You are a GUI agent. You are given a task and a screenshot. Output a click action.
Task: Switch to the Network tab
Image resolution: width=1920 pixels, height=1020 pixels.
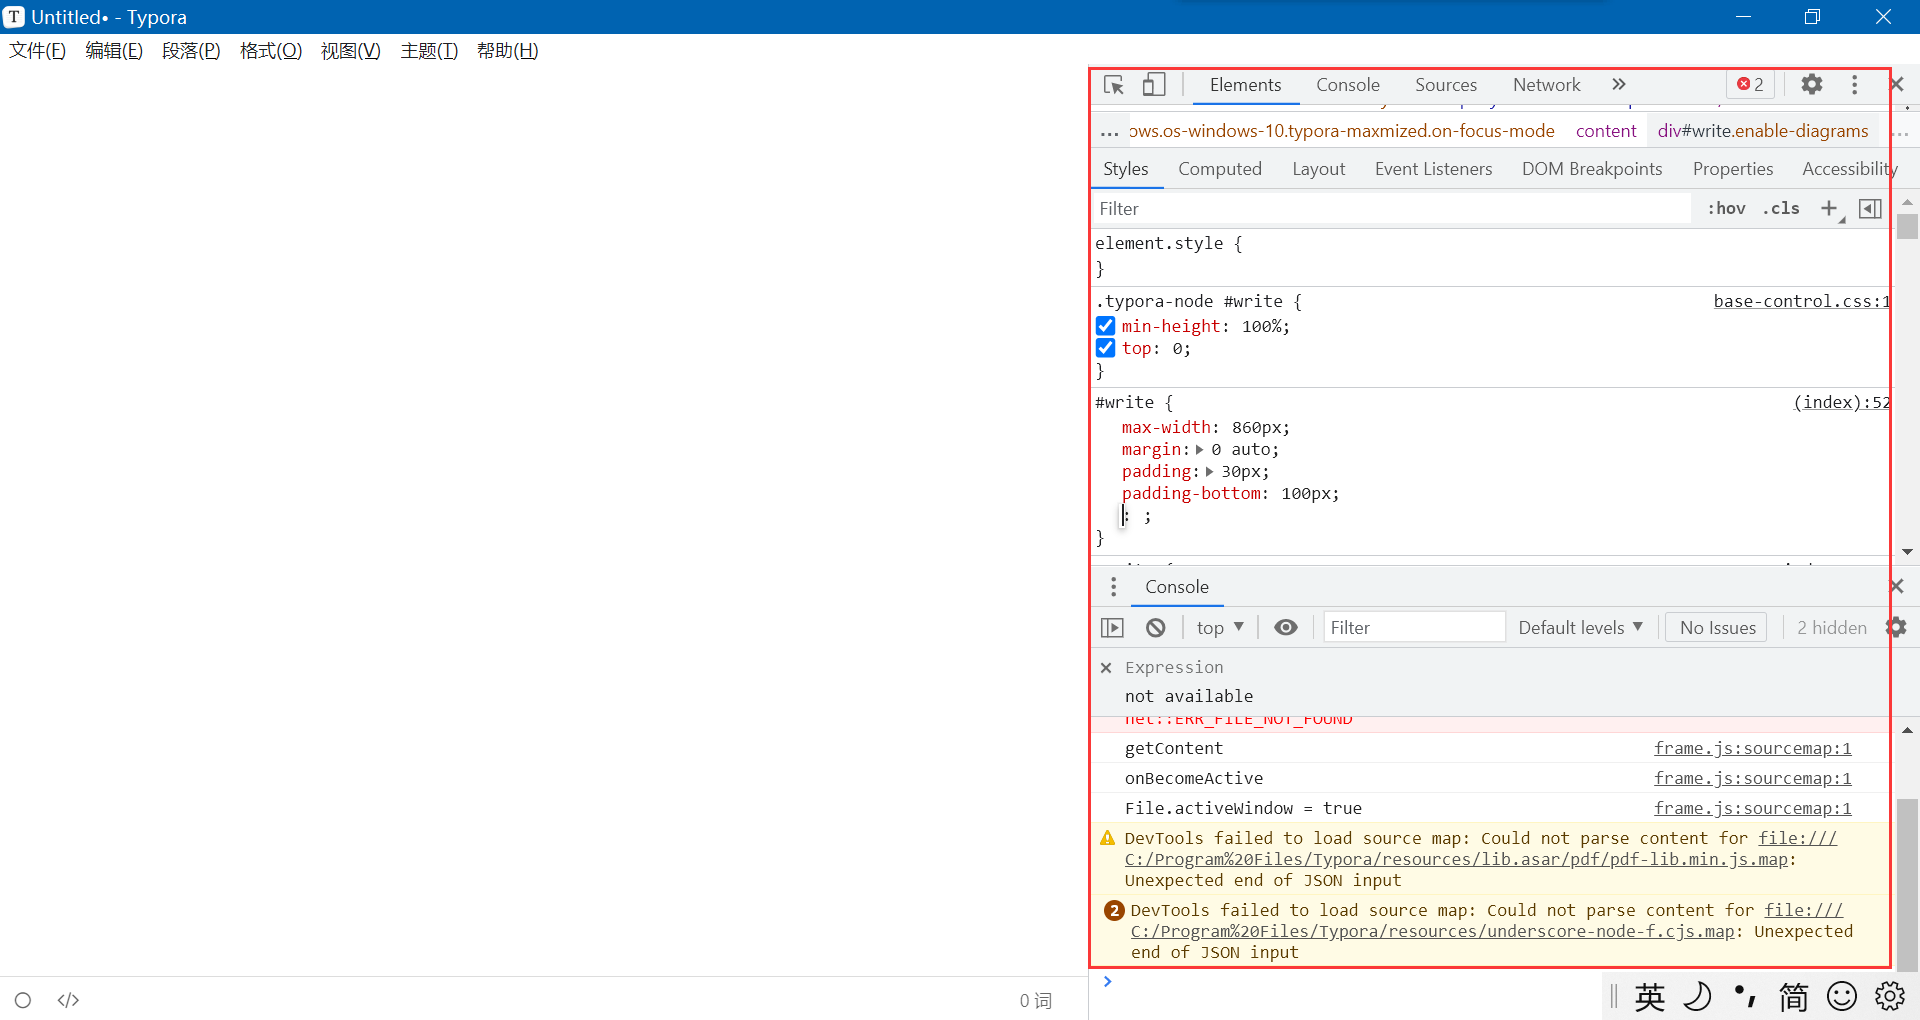(x=1547, y=85)
